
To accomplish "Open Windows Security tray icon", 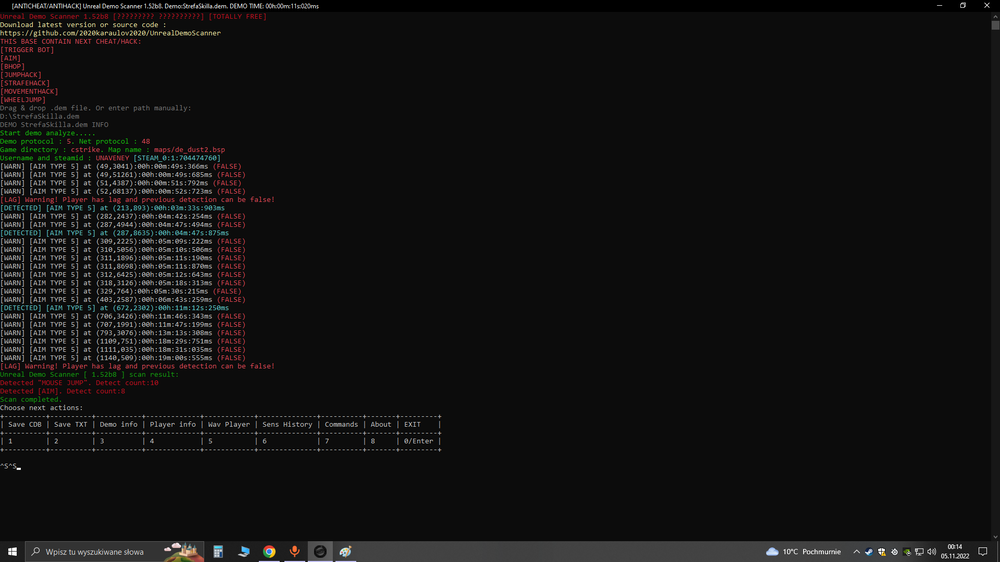I will 881,552.
